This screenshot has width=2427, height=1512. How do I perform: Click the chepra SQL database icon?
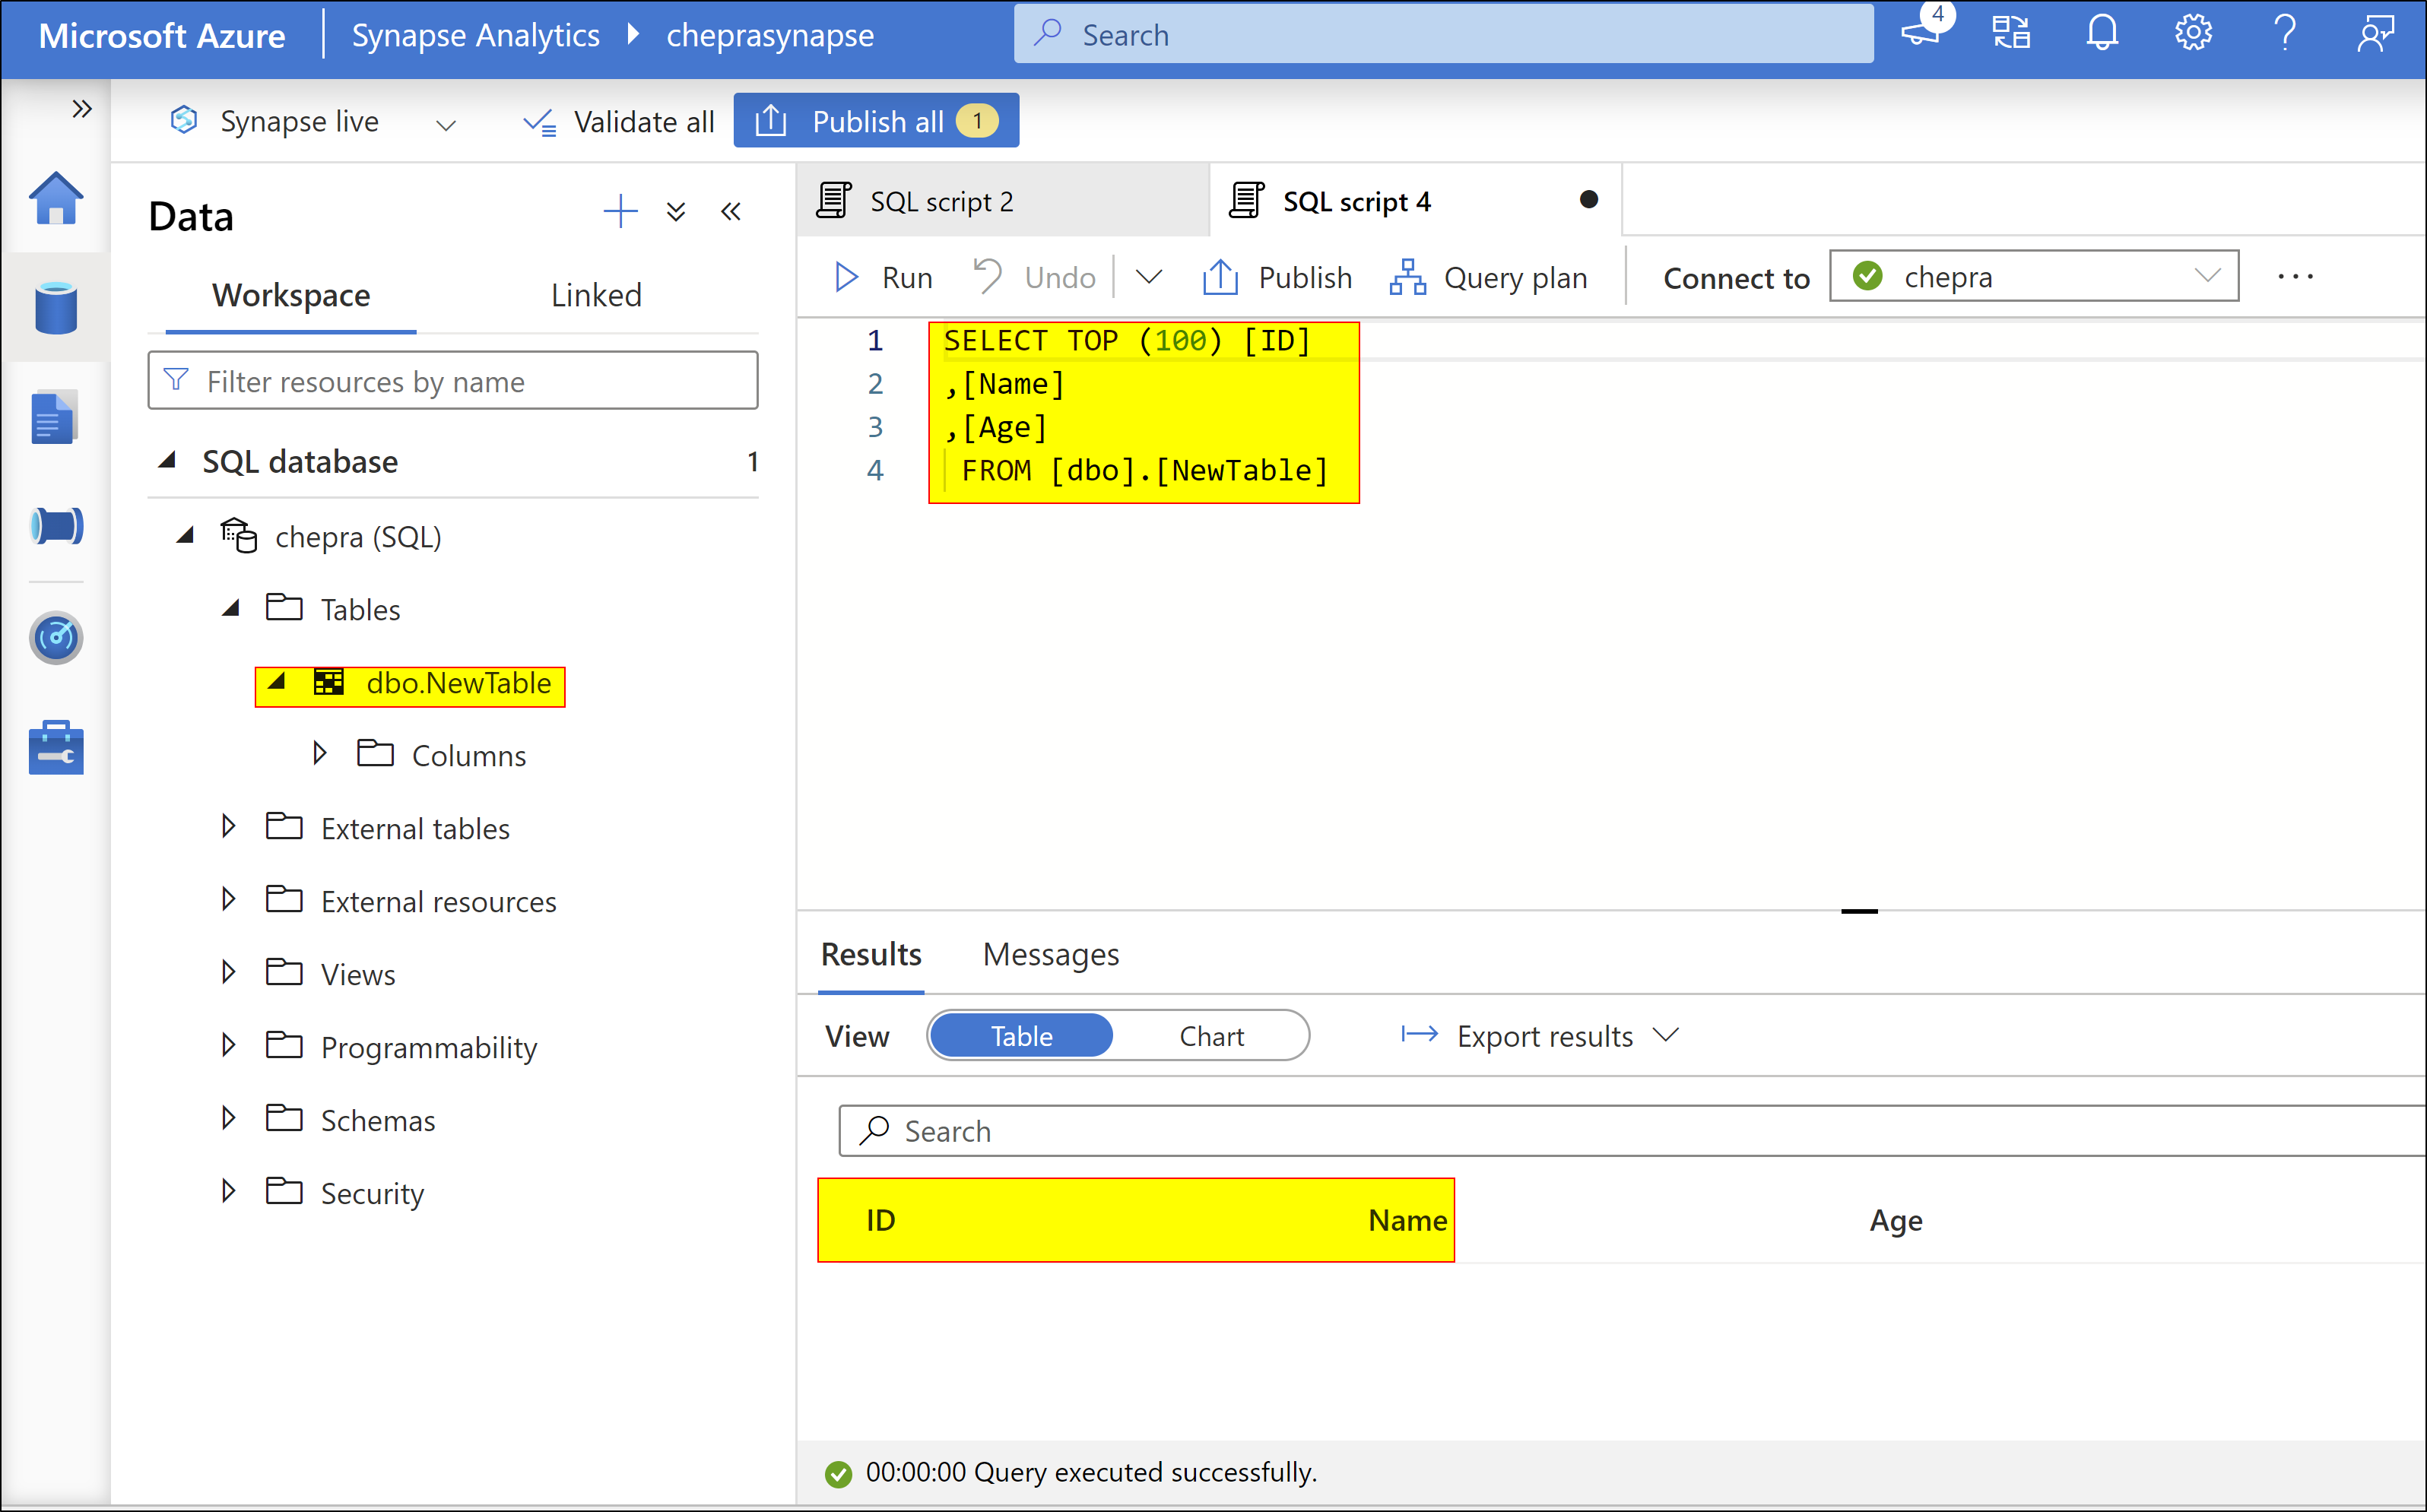pos(239,536)
